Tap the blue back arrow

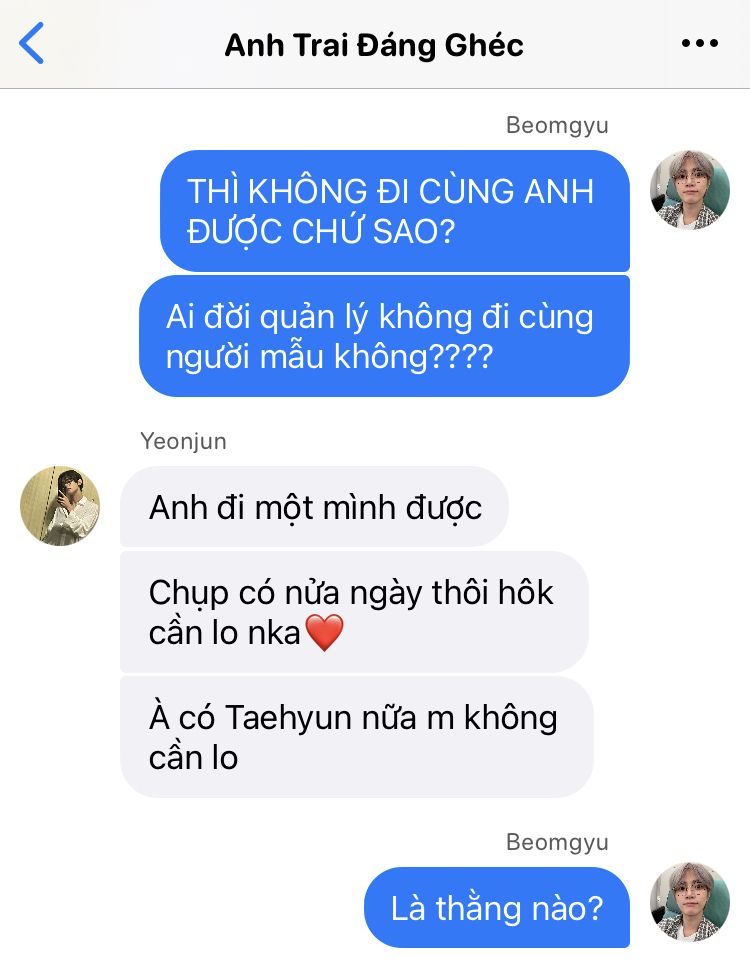[32, 43]
